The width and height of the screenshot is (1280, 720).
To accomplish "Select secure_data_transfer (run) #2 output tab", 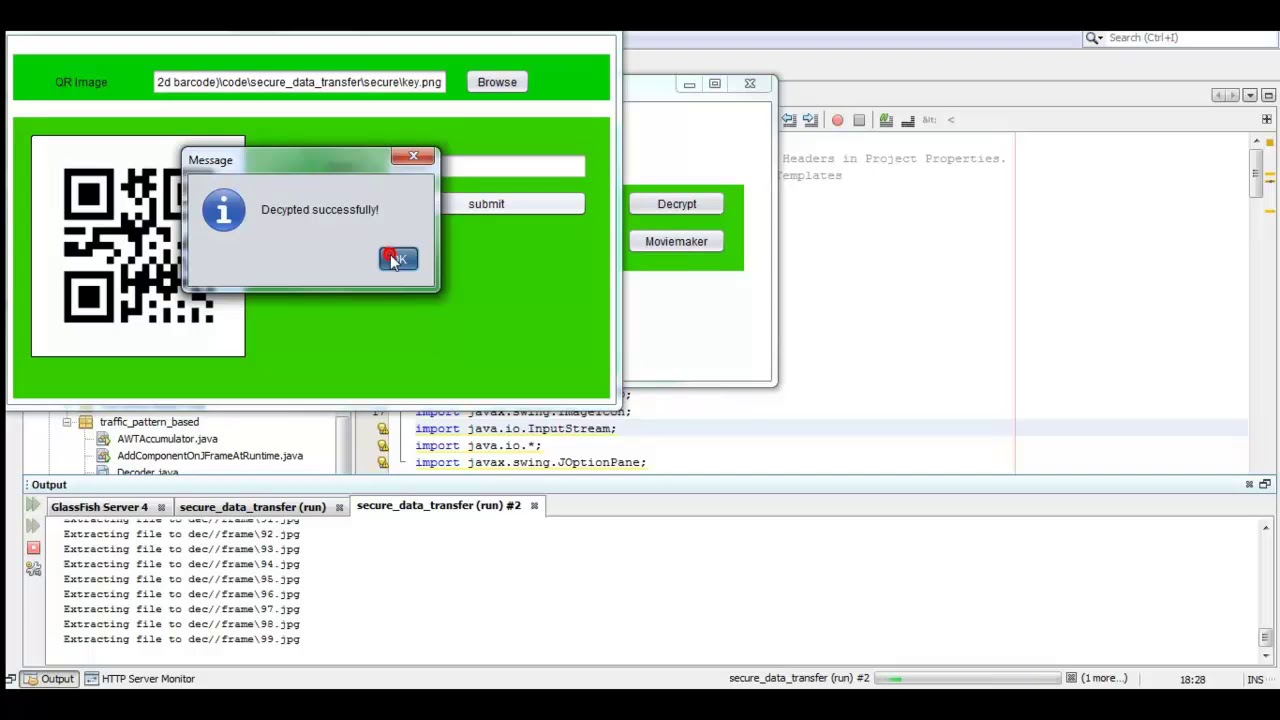I will pos(438,506).
